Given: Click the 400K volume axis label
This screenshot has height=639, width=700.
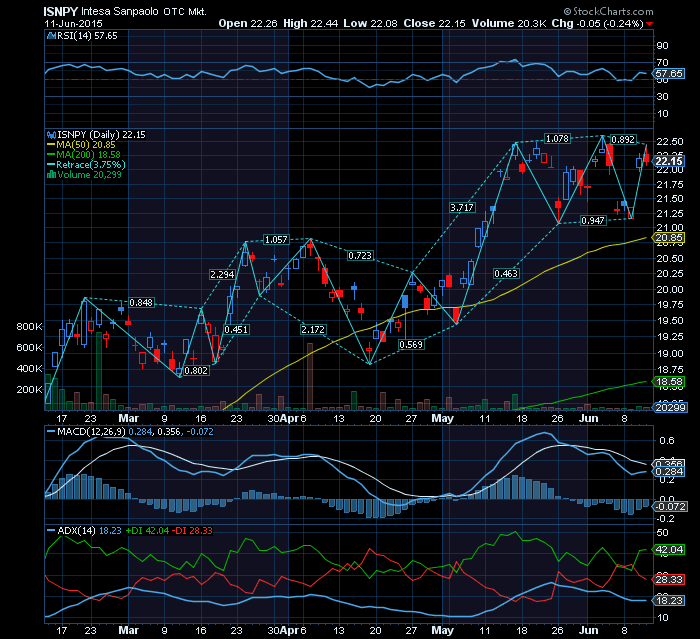Looking at the screenshot, I should click(x=29, y=368).
